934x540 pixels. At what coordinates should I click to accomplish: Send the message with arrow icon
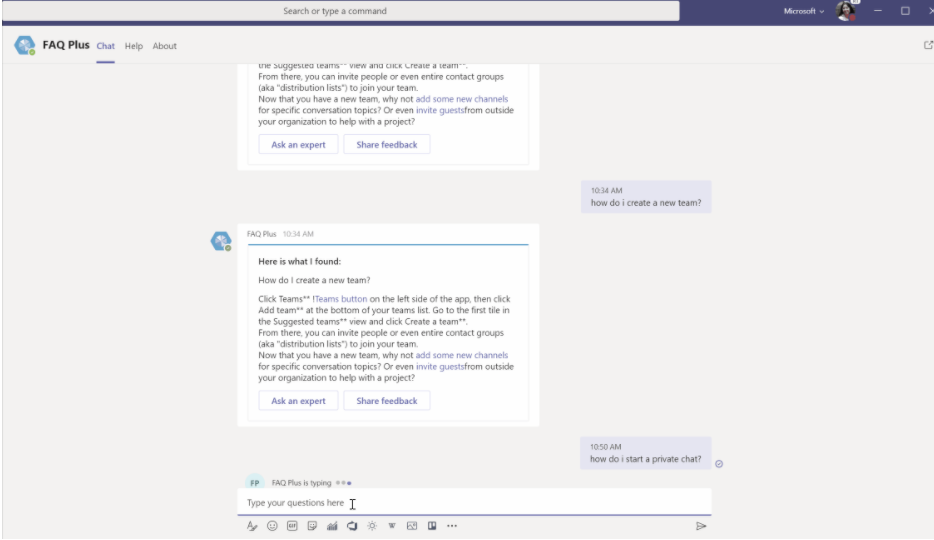(x=701, y=526)
